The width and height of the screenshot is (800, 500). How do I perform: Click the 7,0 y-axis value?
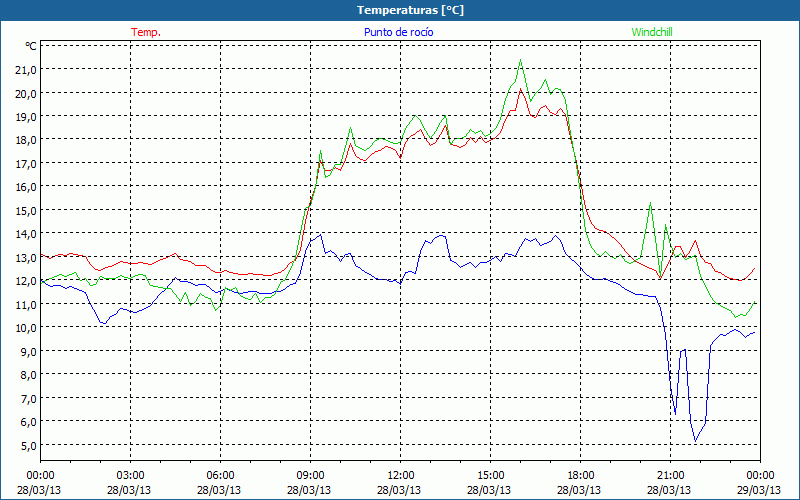tap(29, 398)
